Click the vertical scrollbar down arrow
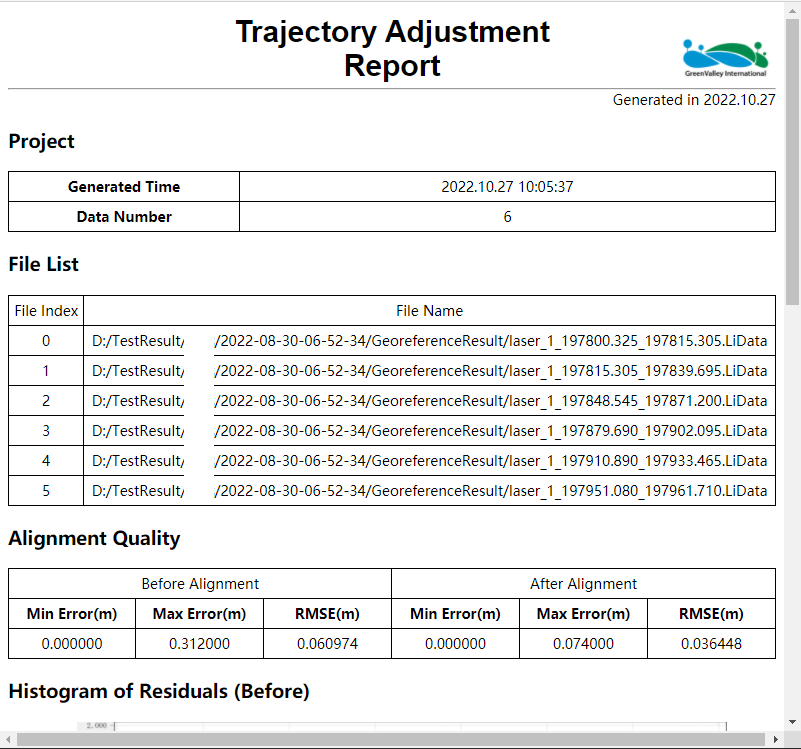The image size is (801, 749). (x=792, y=722)
